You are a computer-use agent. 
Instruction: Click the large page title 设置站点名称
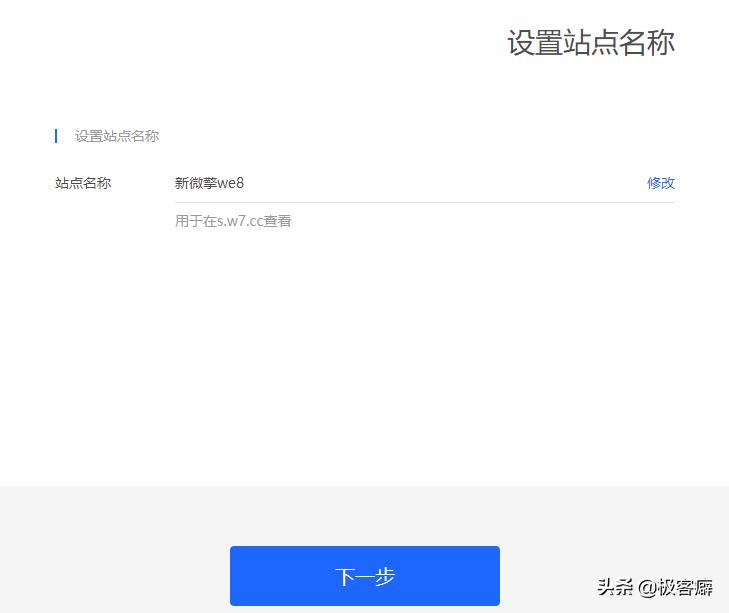click(590, 42)
